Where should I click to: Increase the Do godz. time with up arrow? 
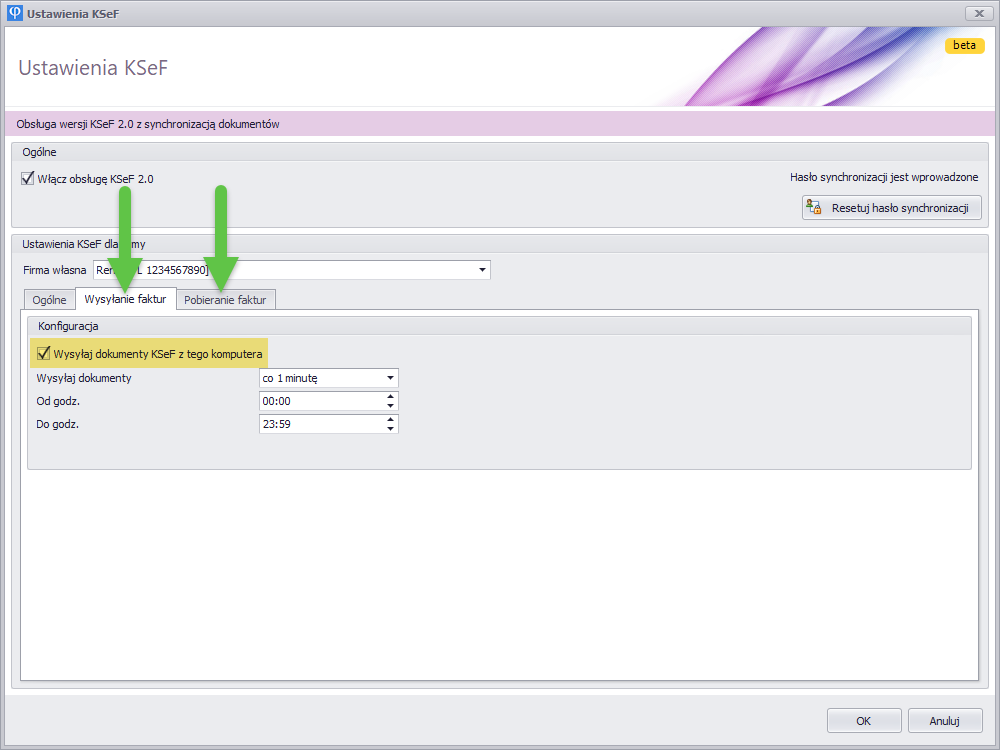(x=390, y=419)
